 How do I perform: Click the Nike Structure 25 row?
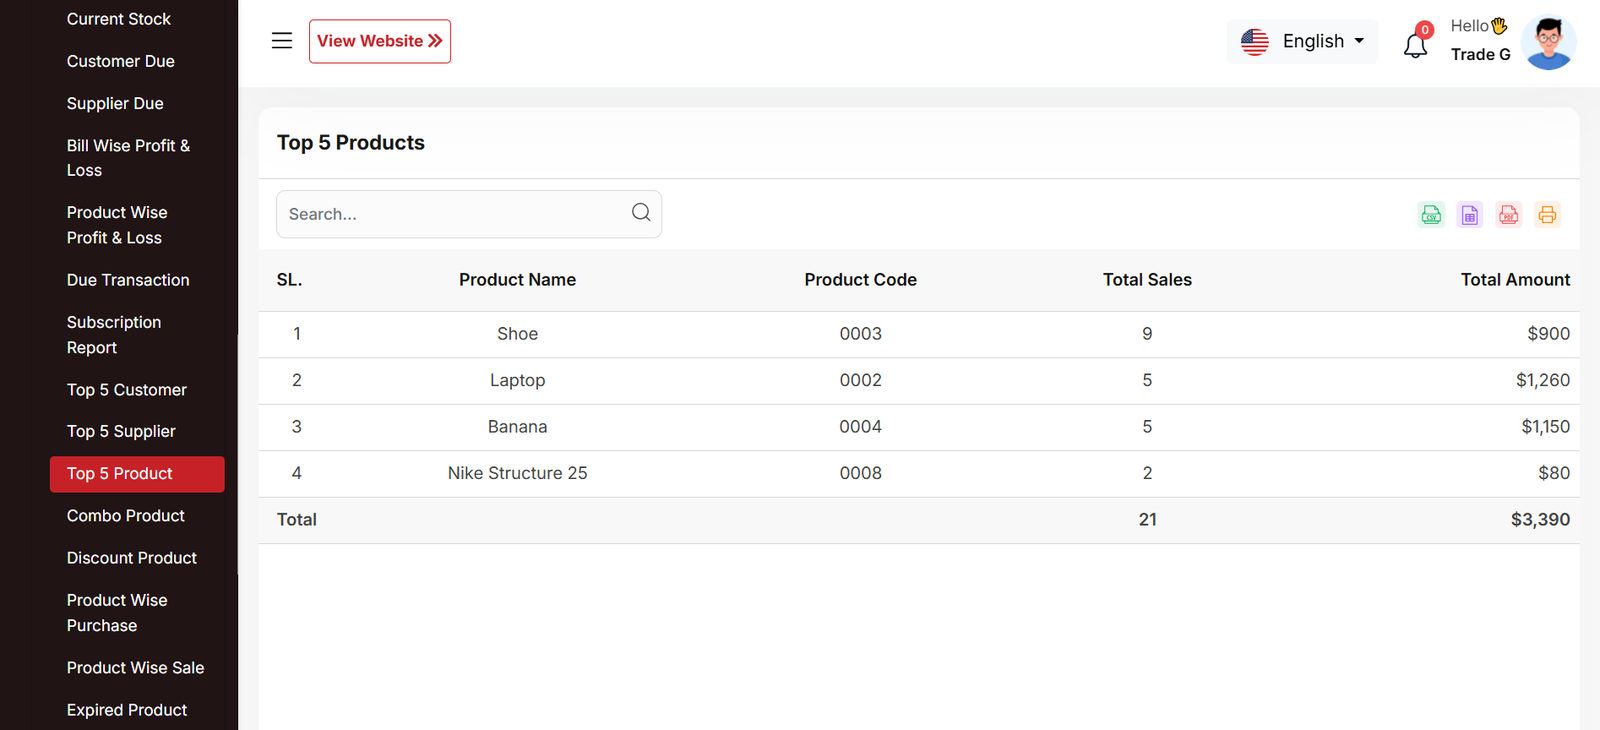[x=518, y=473]
